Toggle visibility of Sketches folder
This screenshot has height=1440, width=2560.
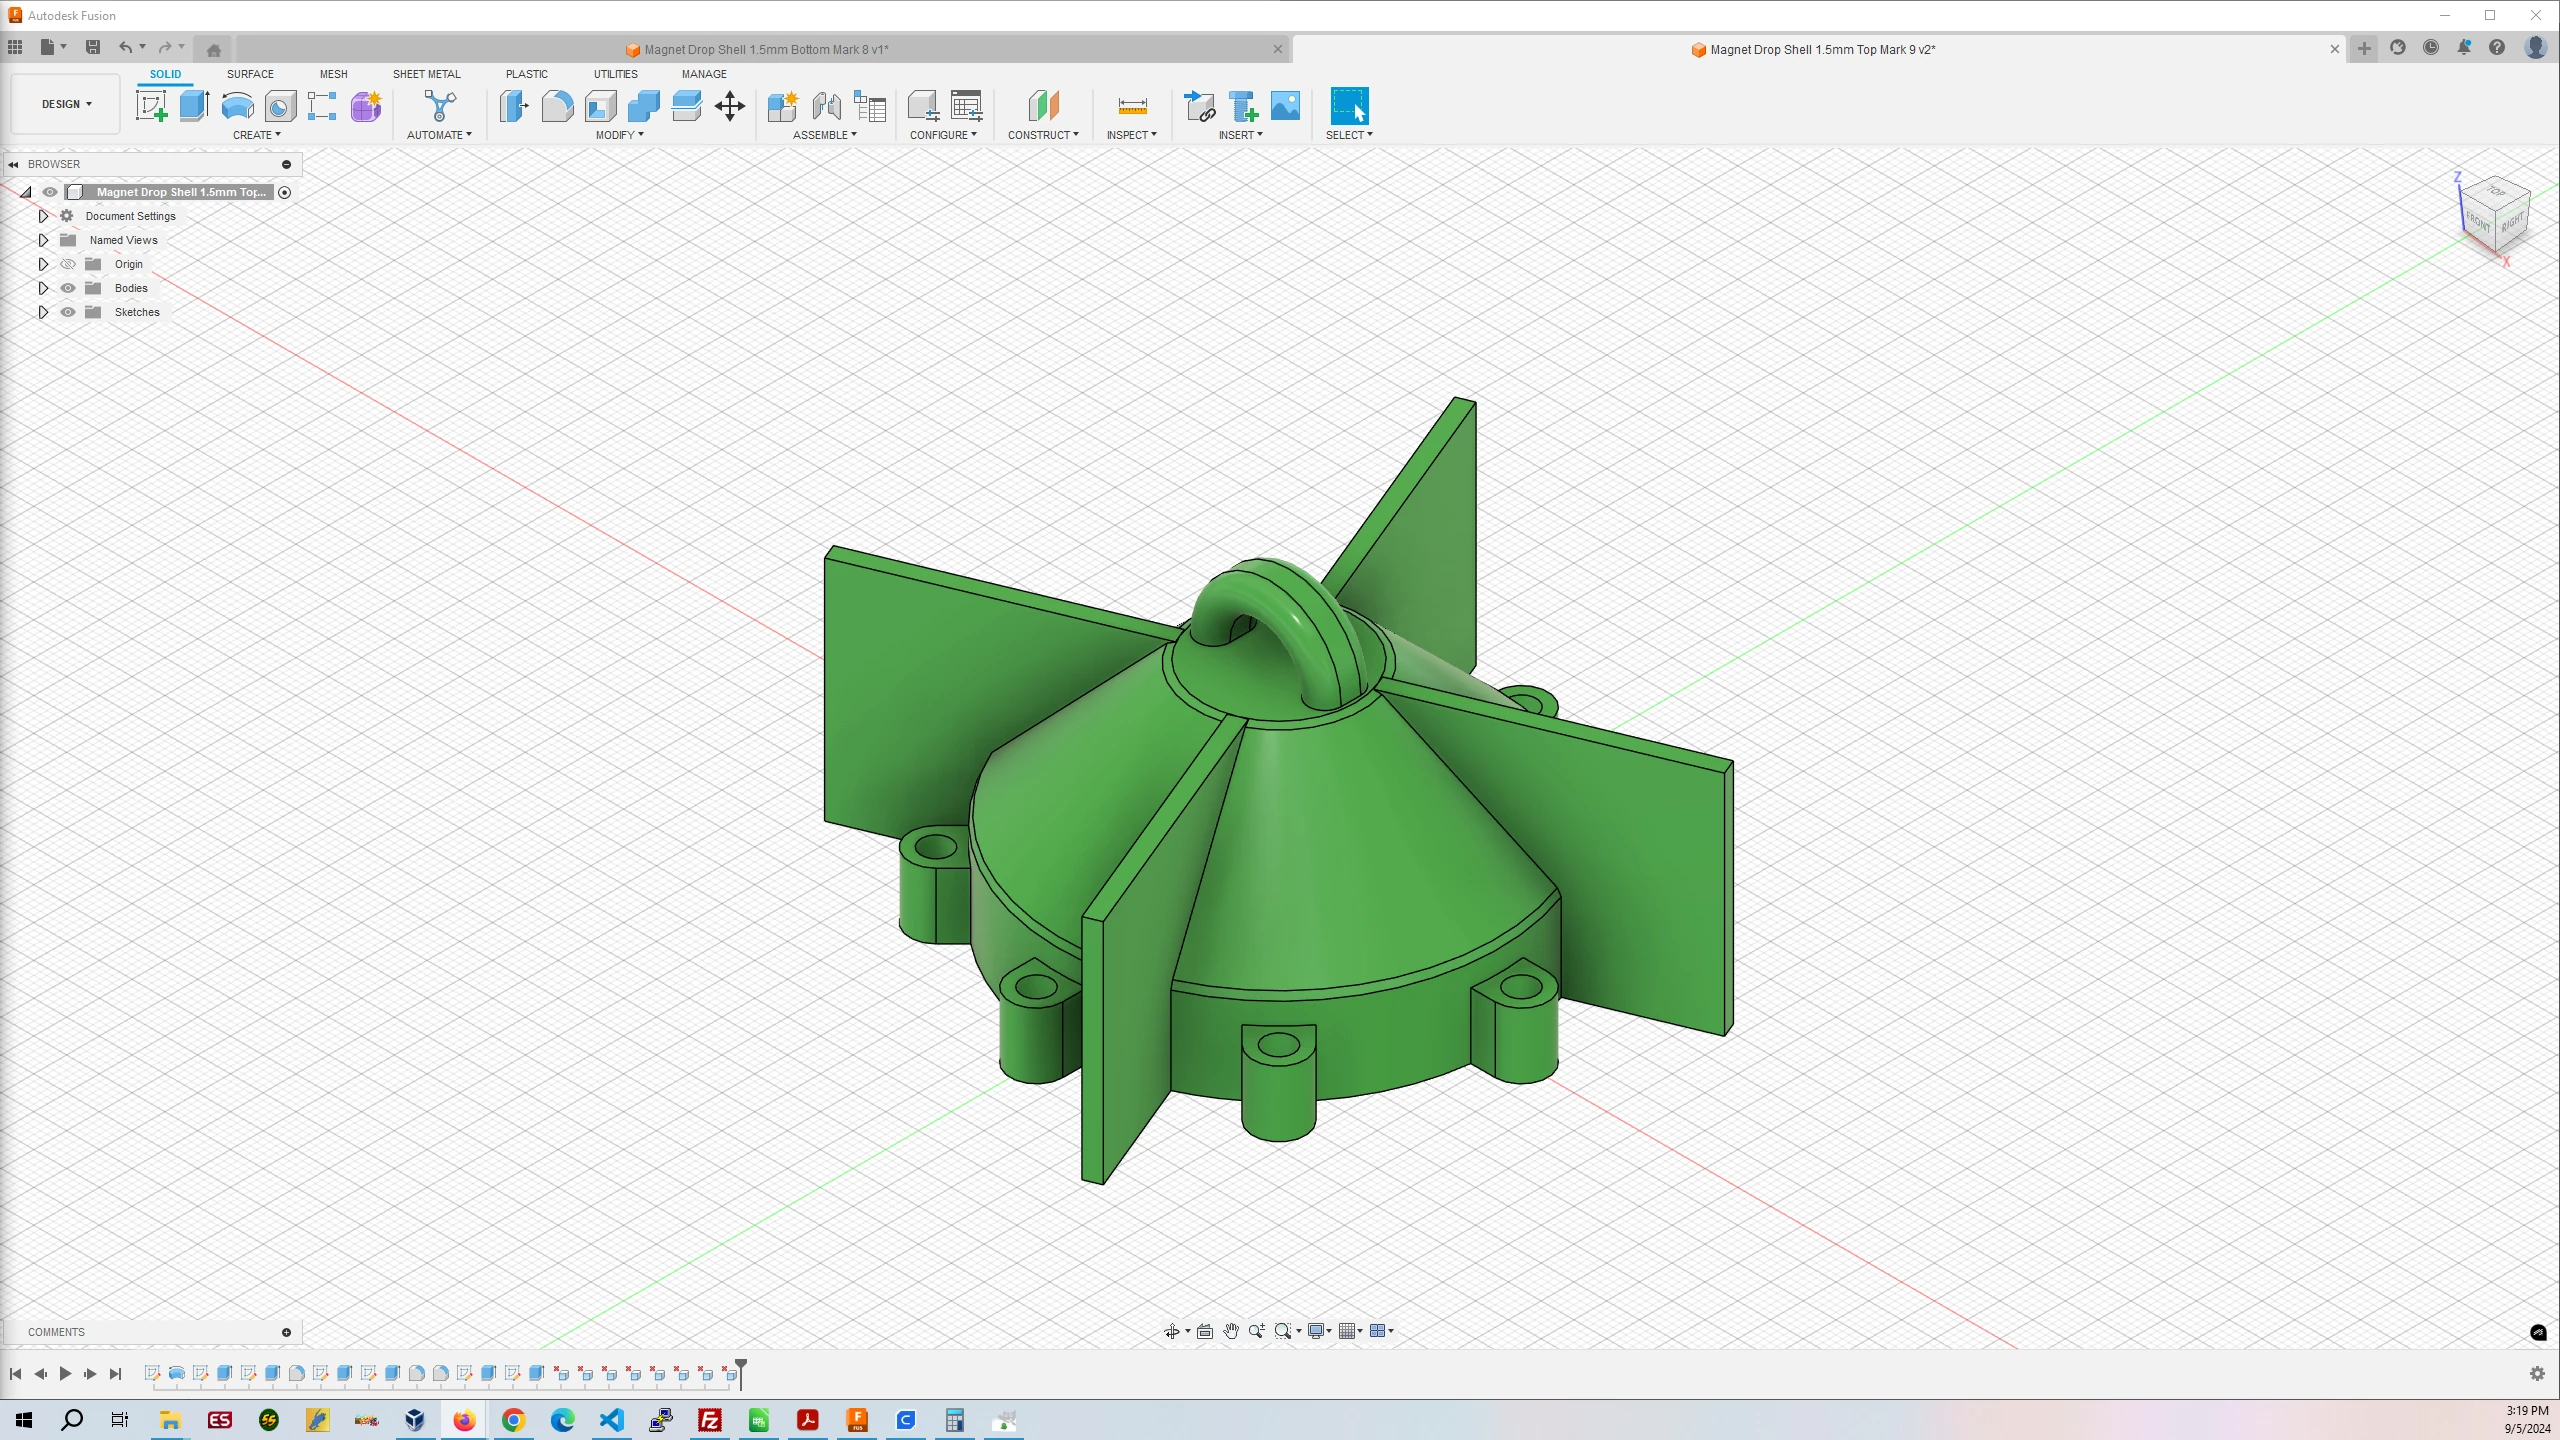pyautogui.click(x=67, y=311)
